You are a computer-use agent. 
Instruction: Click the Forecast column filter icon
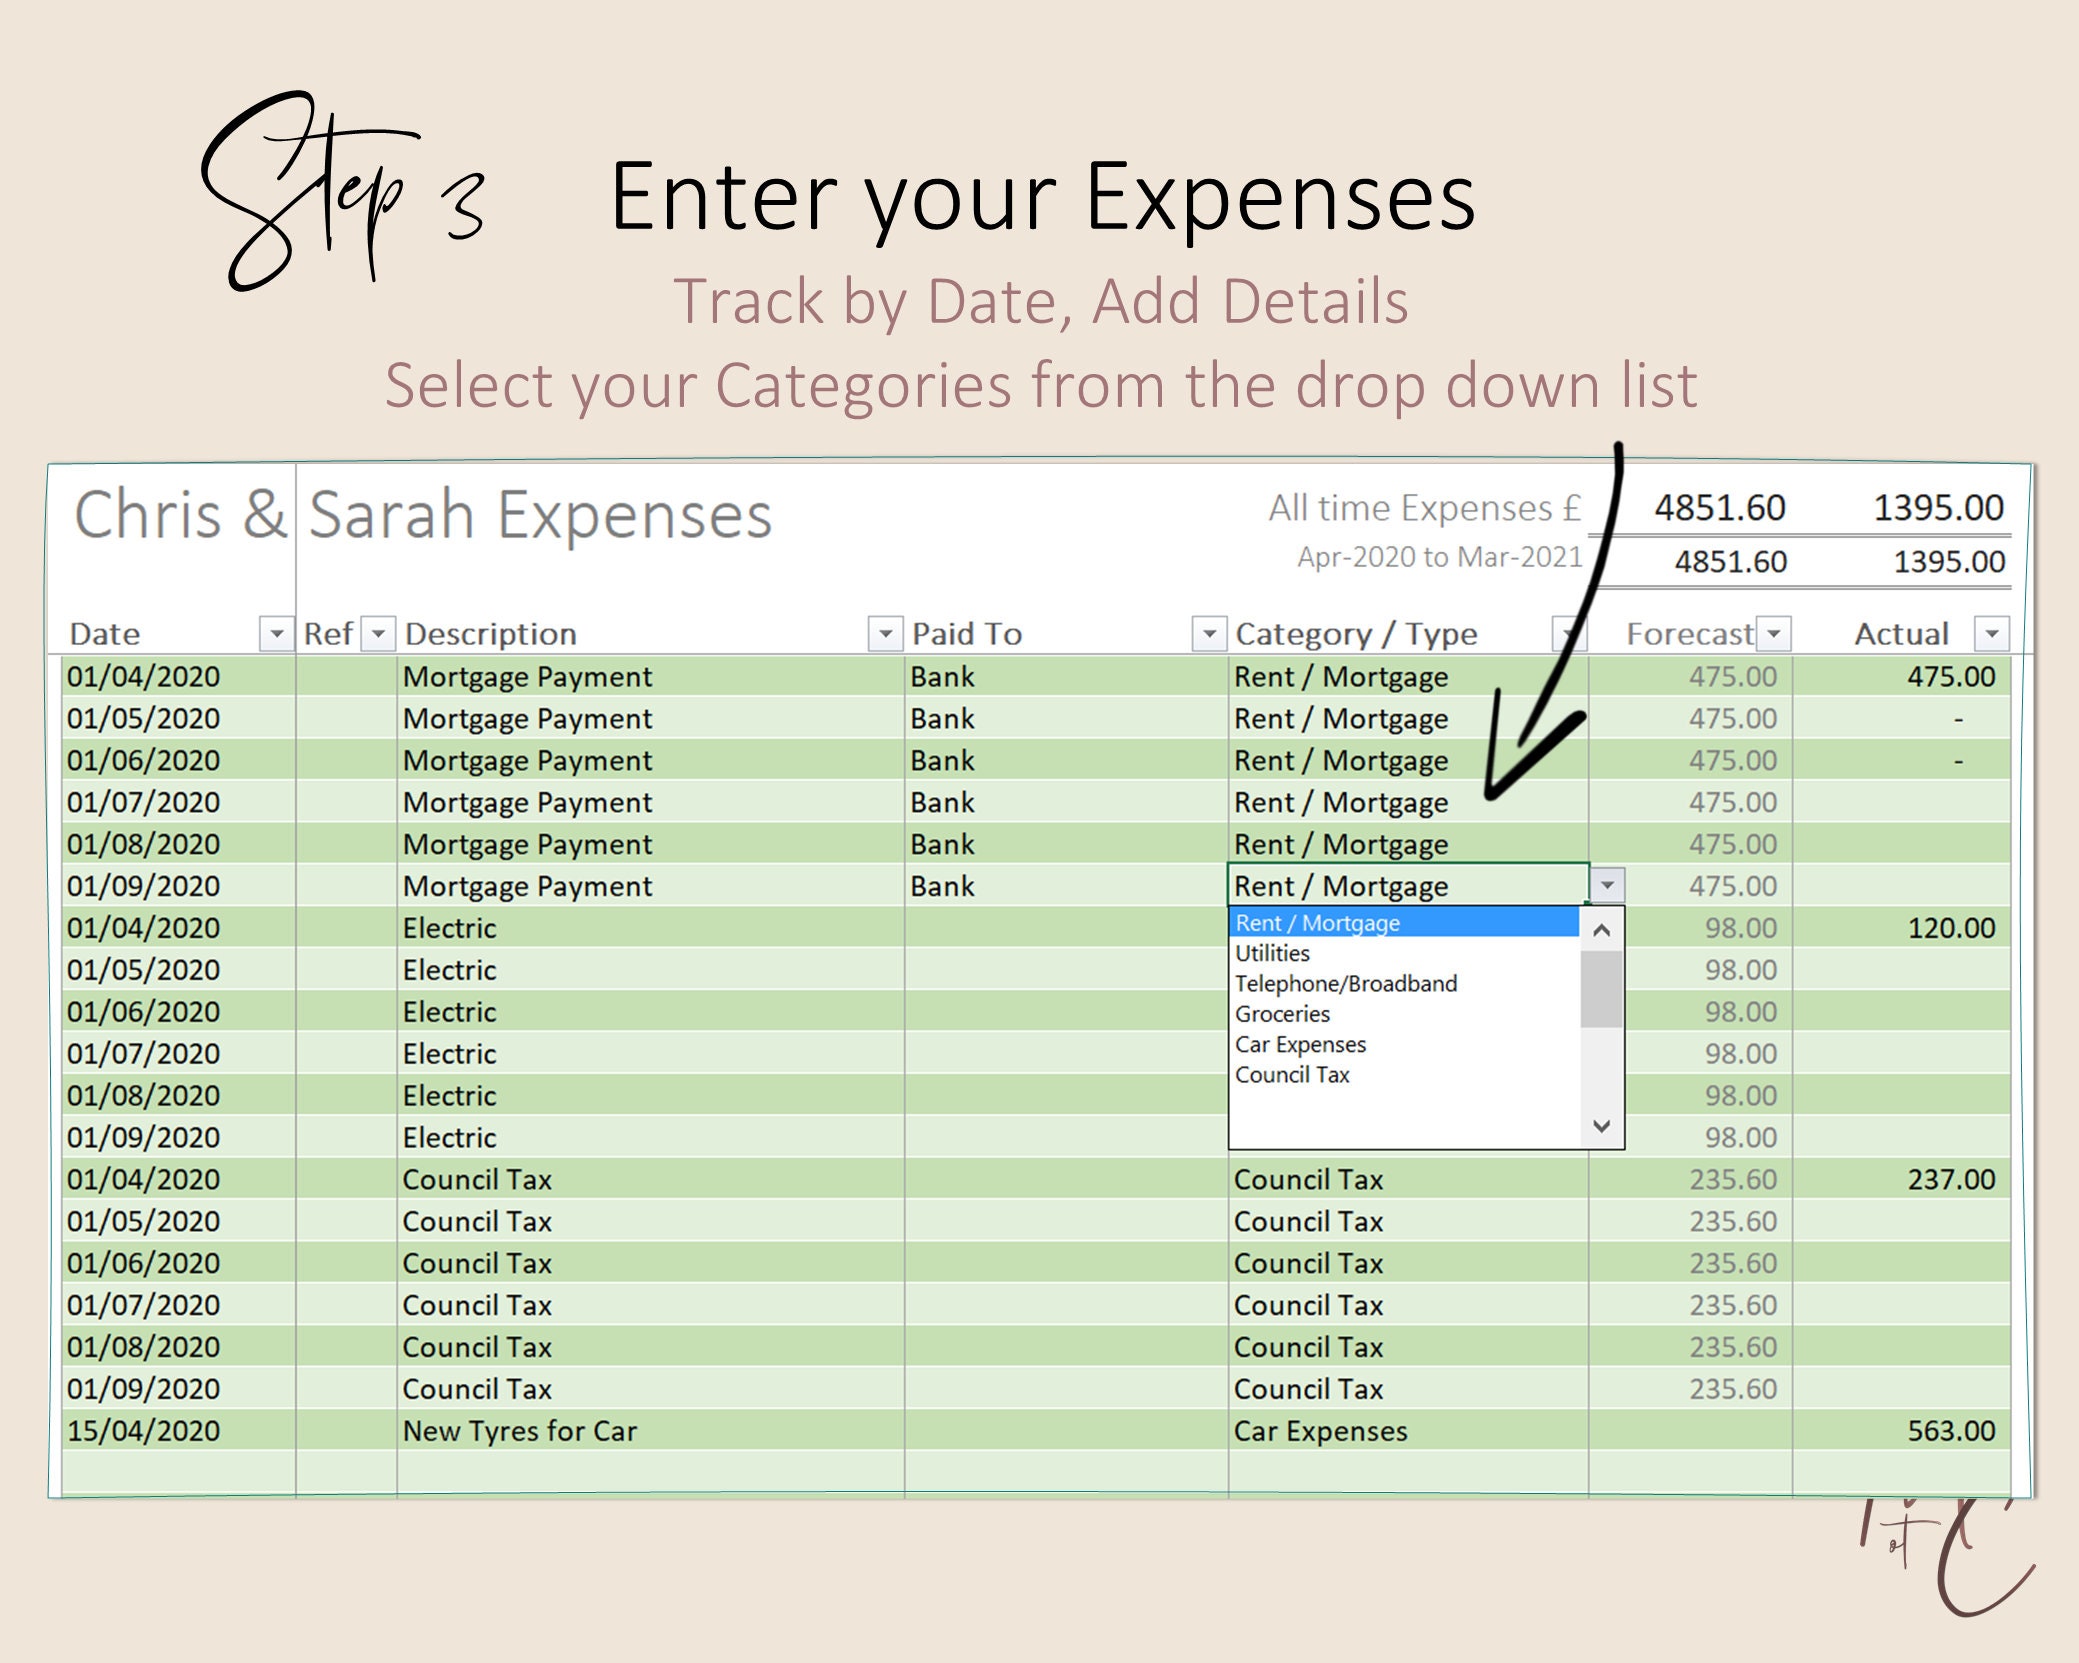pyautogui.click(x=1775, y=632)
